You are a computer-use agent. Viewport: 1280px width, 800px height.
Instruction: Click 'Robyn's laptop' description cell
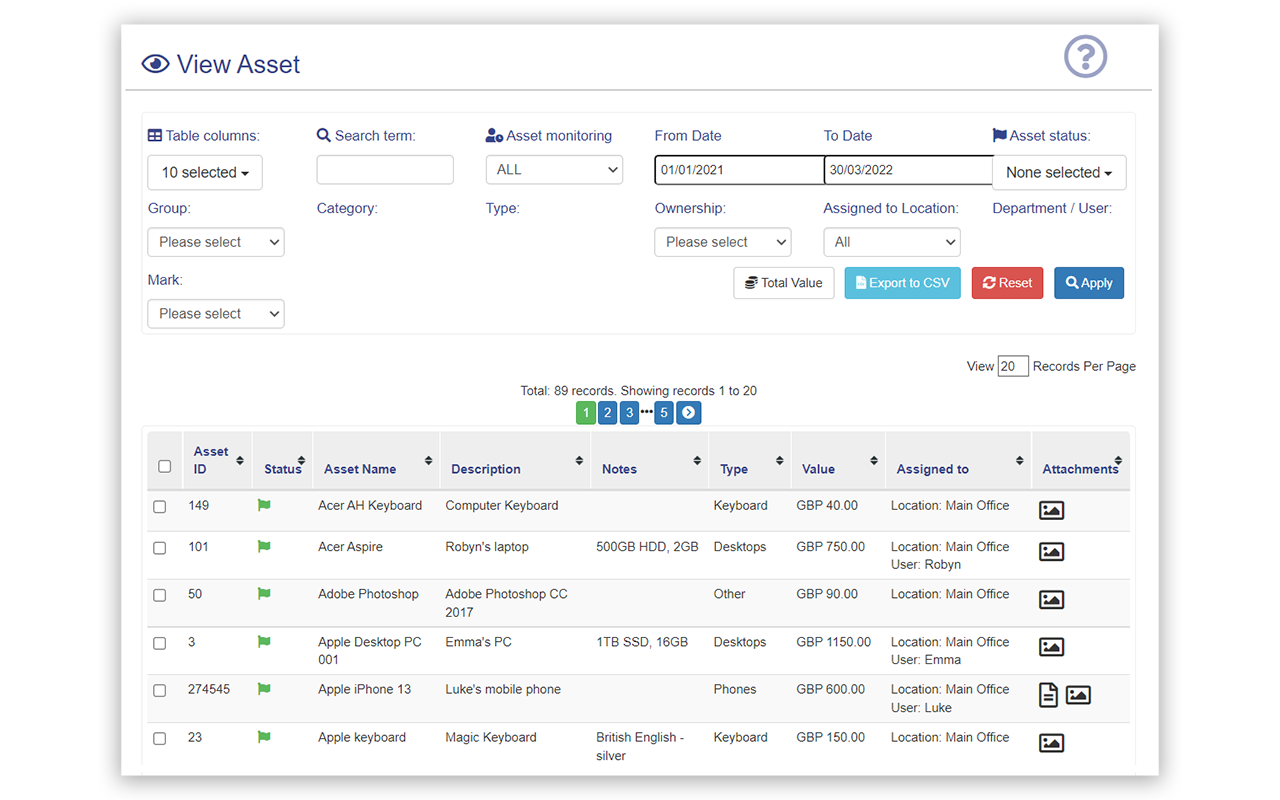tap(487, 547)
